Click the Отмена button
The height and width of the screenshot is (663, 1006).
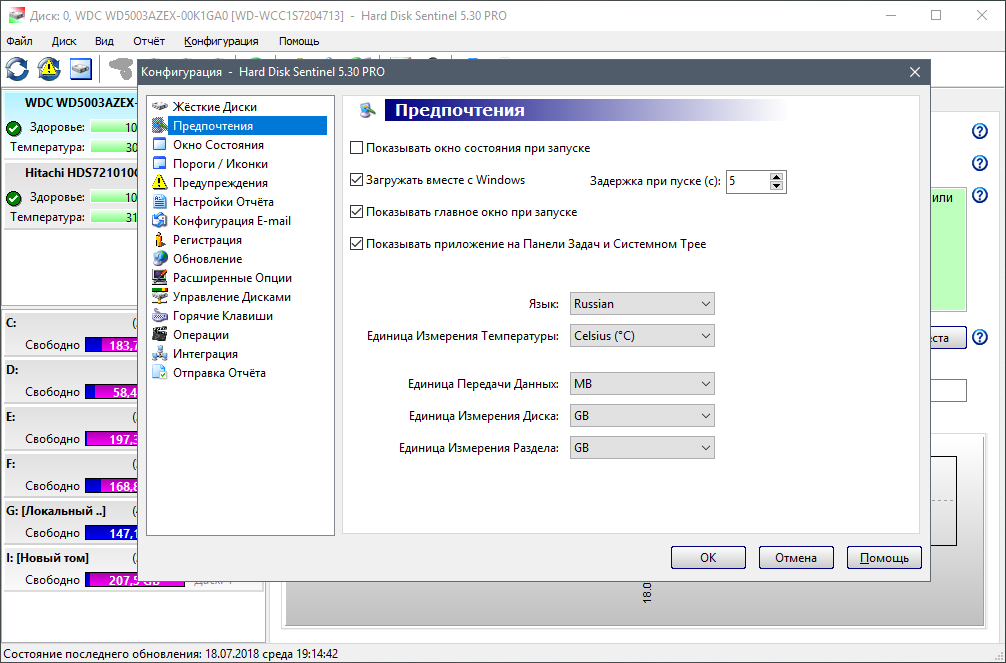click(796, 558)
